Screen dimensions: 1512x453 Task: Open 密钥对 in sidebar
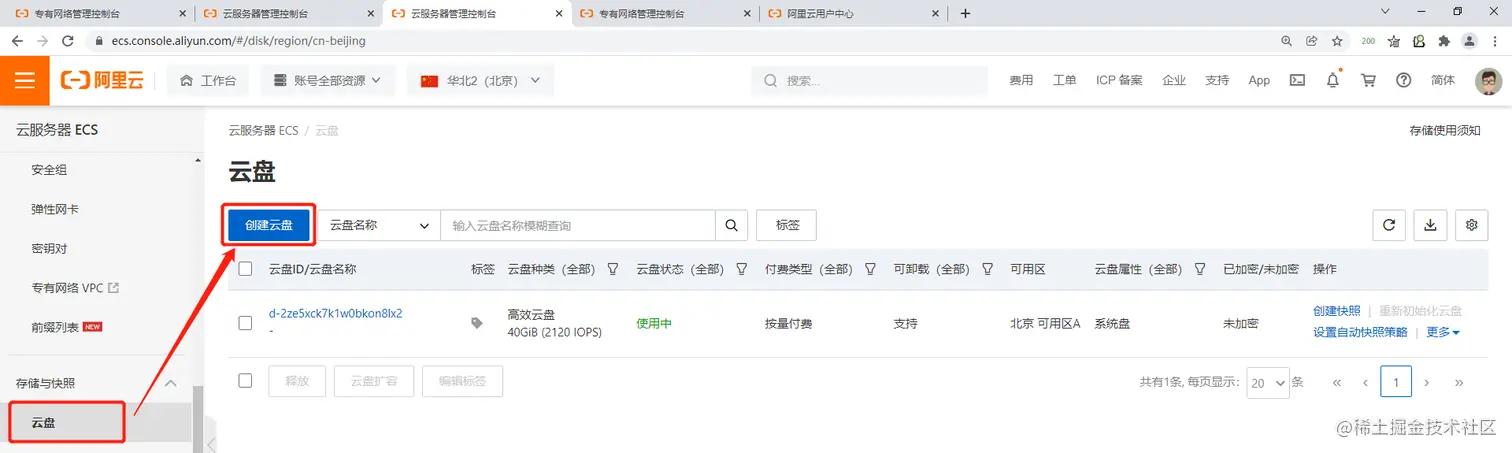pyautogui.click(x=49, y=248)
